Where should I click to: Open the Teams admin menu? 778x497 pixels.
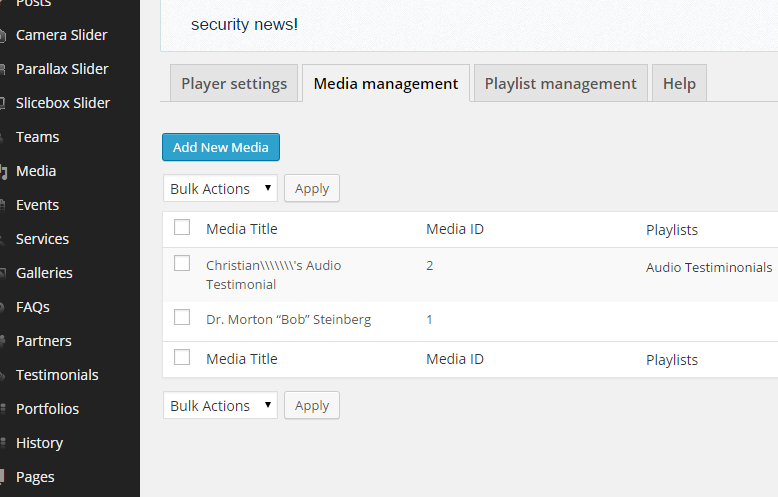37,137
